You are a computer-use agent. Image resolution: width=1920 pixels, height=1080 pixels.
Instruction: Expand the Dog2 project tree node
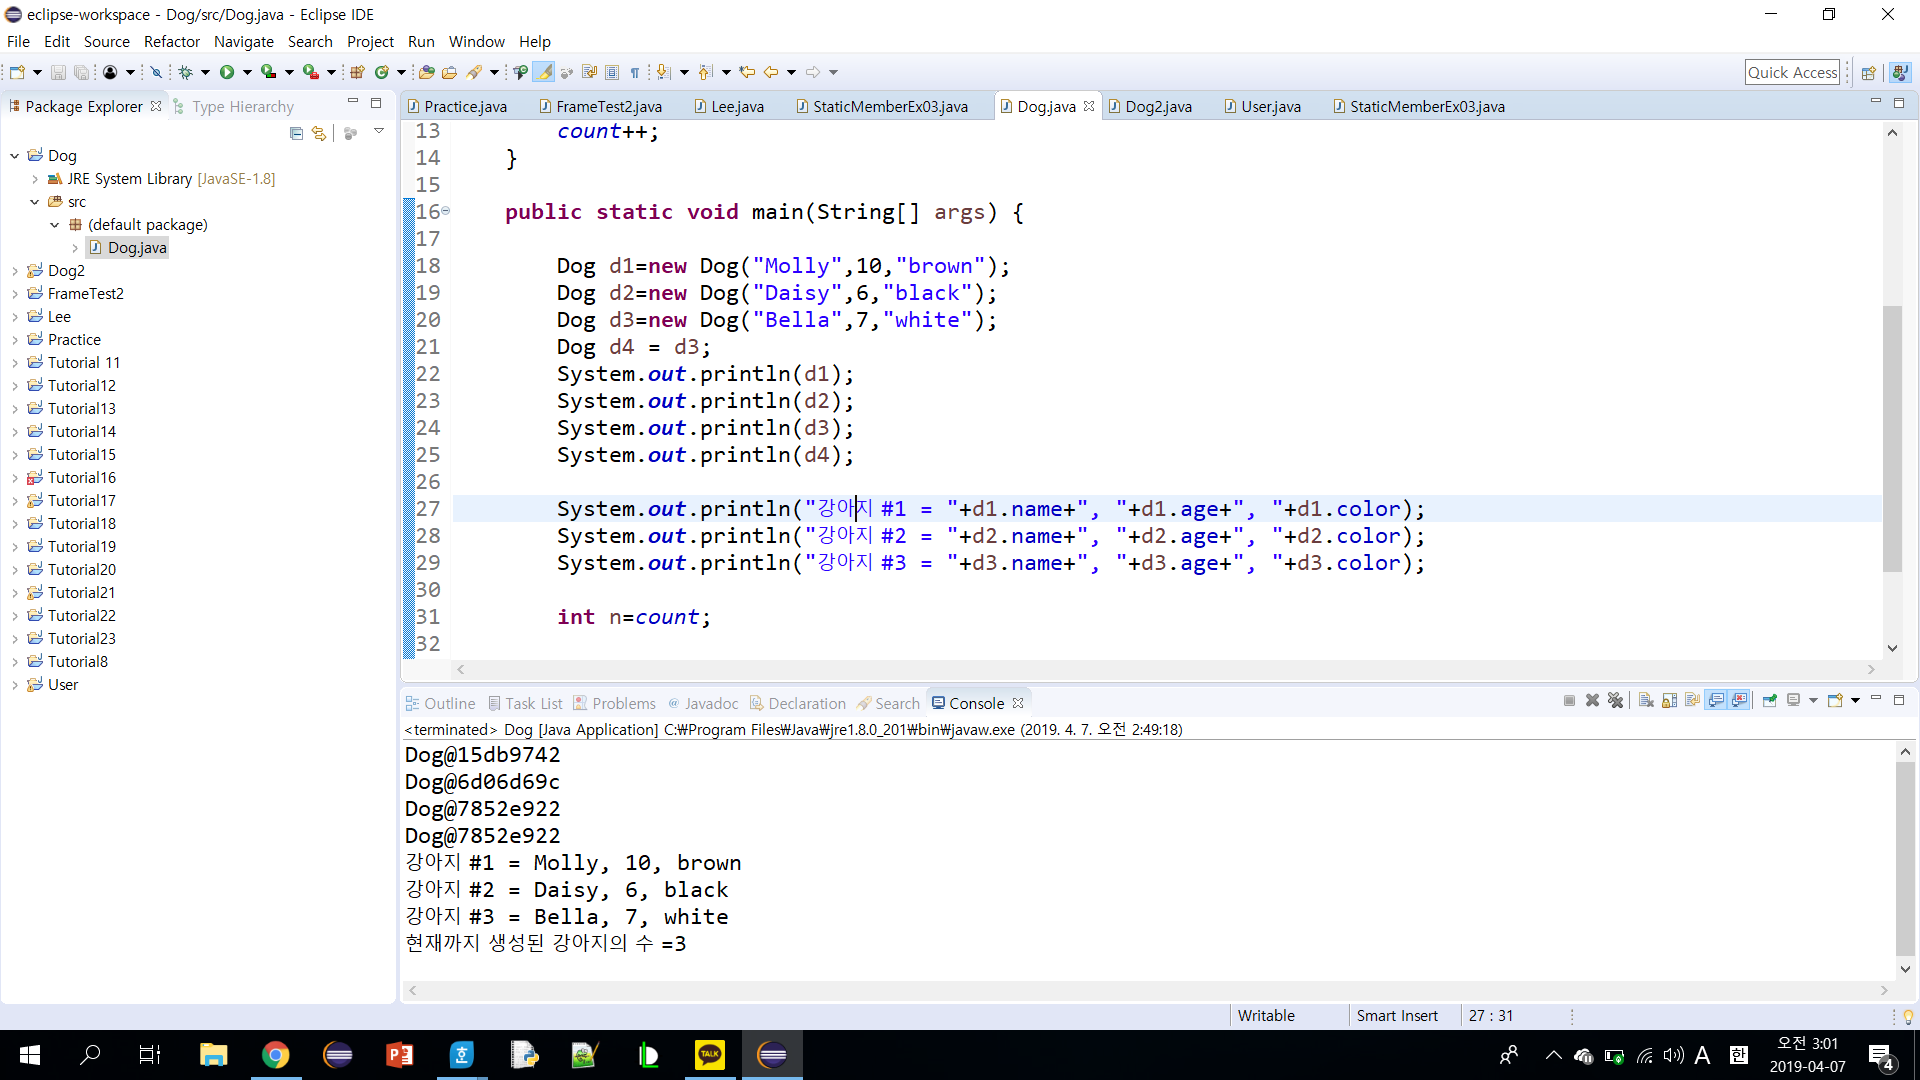pyautogui.click(x=15, y=271)
